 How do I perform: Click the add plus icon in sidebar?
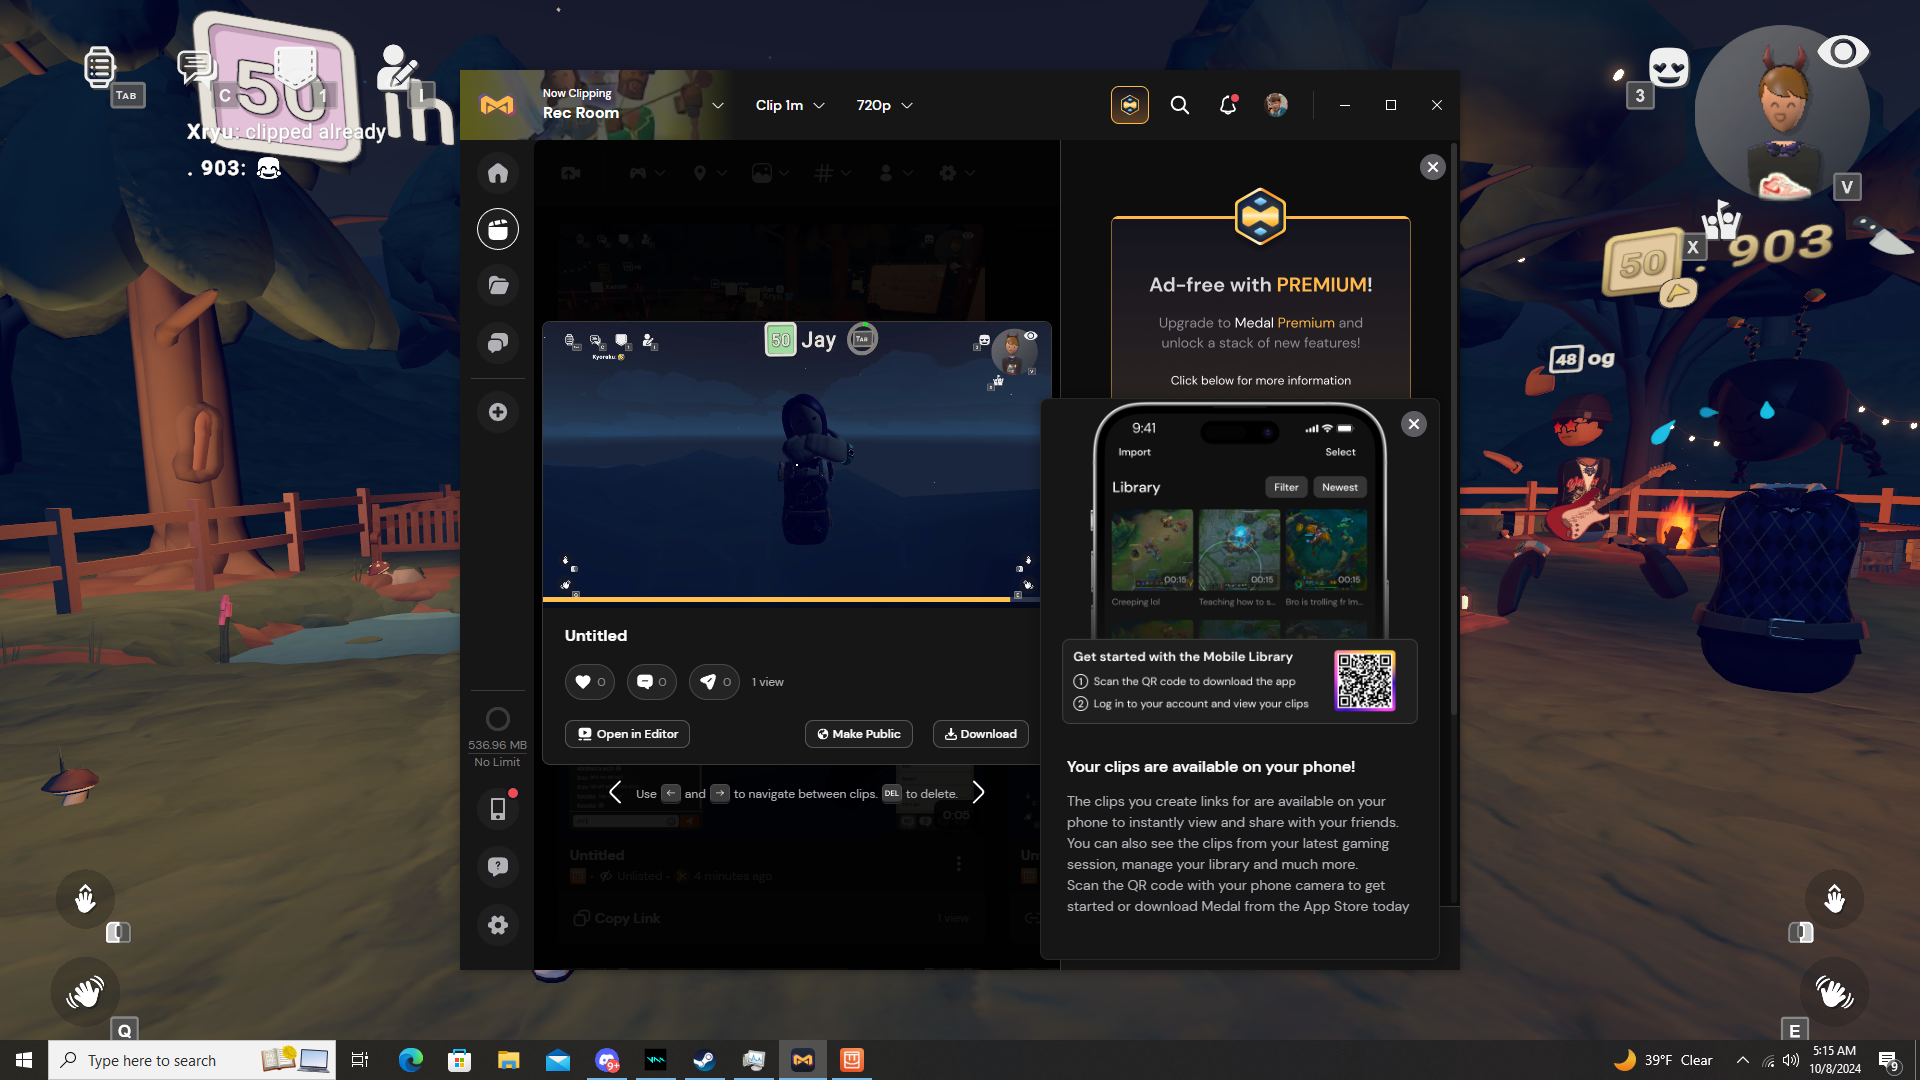(498, 412)
